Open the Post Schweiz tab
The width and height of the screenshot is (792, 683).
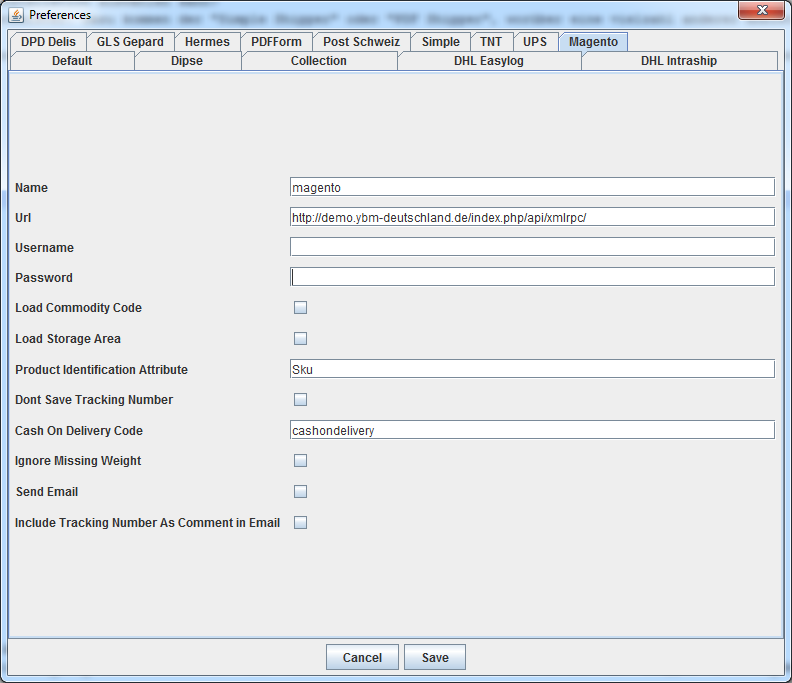(361, 41)
